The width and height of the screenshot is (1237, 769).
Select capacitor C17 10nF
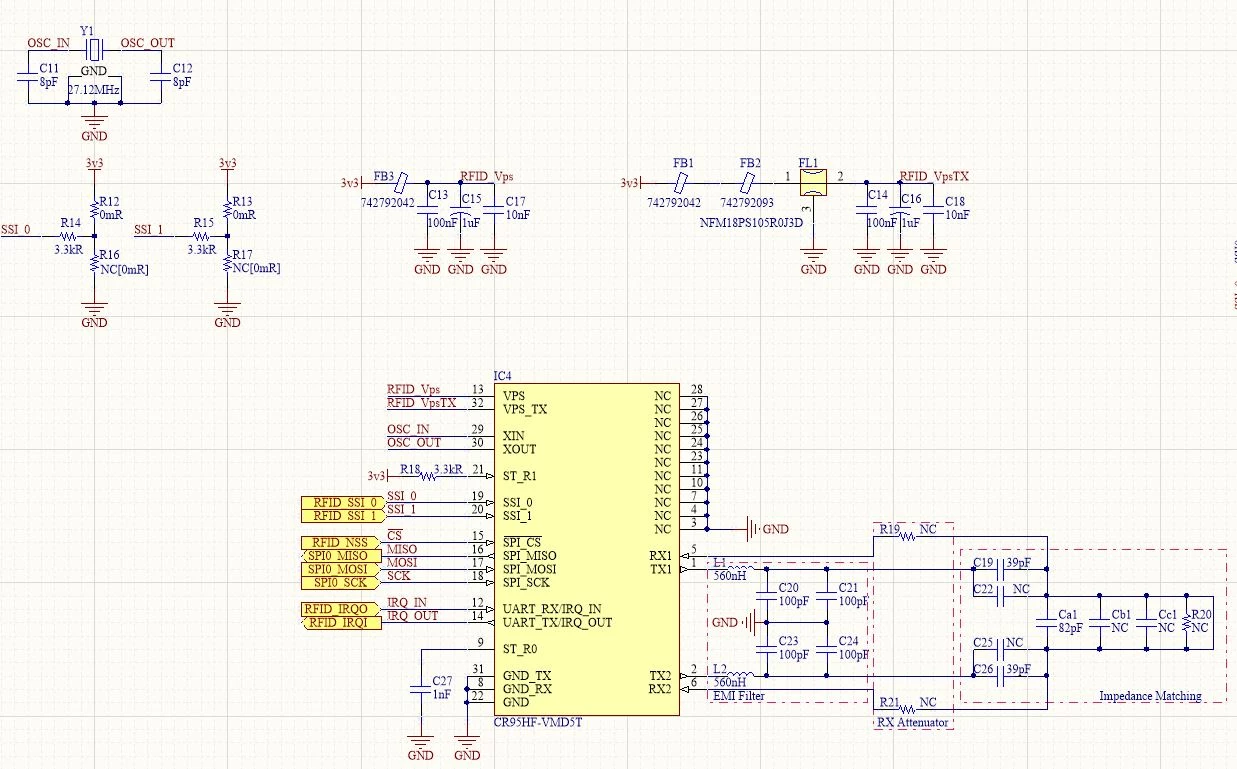pyautogui.click(x=494, y=210)
